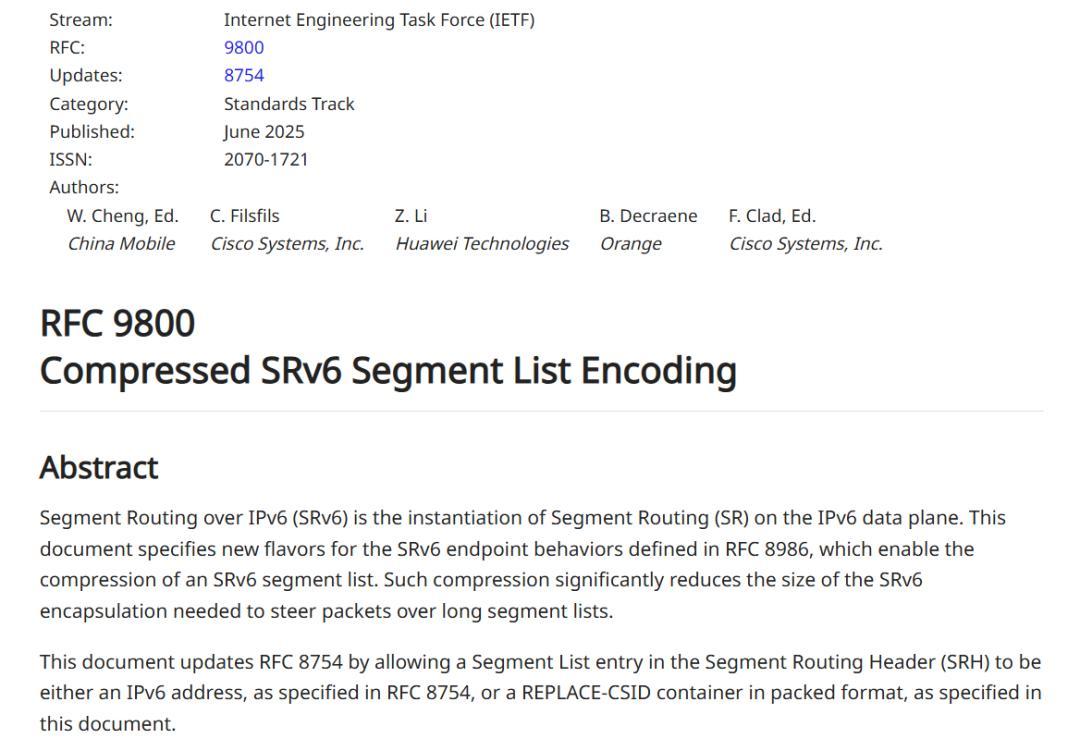This screenshot has width=1080, height=751.
Task: Select author name B. Decraene
Action: 648,215
